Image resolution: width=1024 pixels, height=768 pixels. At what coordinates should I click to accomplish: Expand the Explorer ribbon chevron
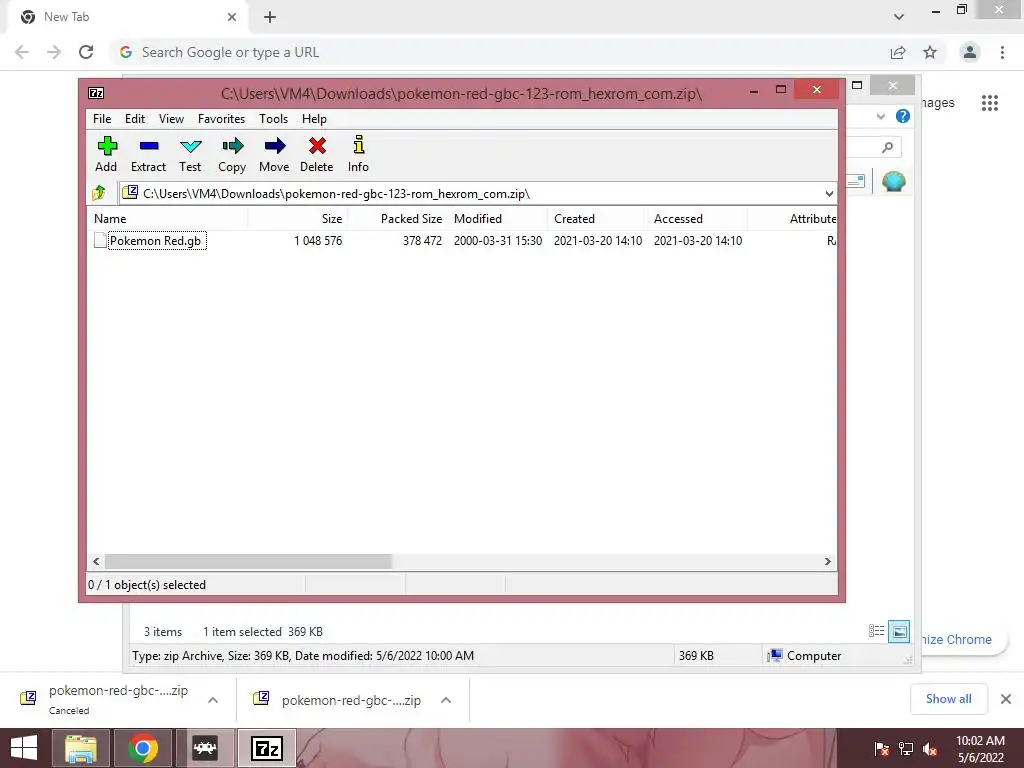tap(880, 116)
